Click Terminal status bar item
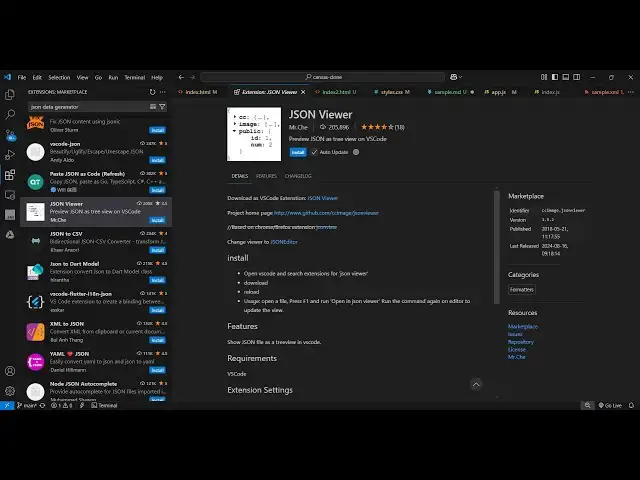Image resolution: width=640 pixels, height=480 pixels. click(104, 405)
